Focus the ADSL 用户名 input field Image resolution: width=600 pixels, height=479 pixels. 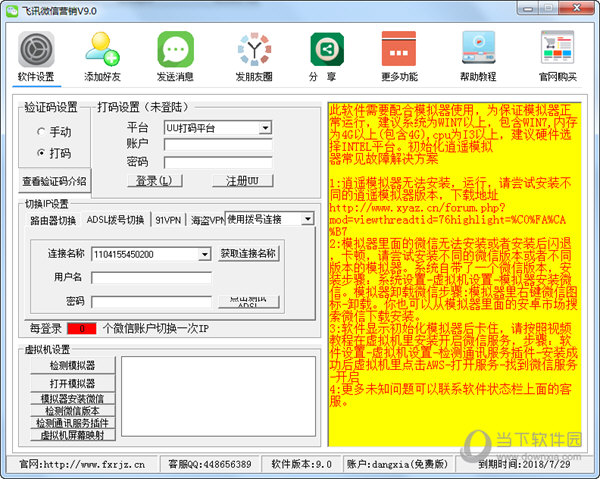click(152, 278)
